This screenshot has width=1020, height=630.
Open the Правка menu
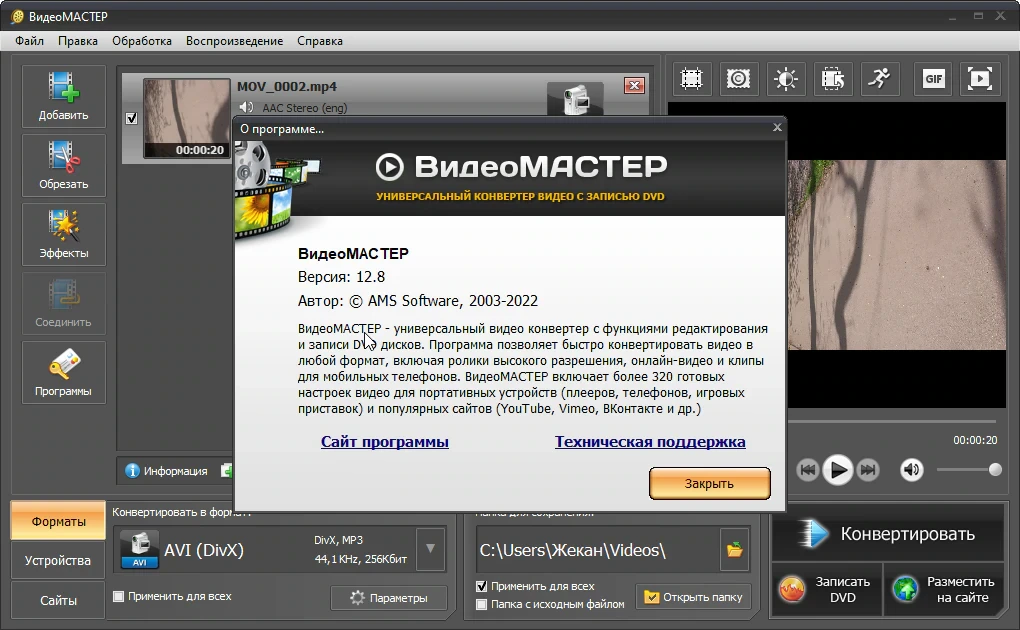[77, 41]
